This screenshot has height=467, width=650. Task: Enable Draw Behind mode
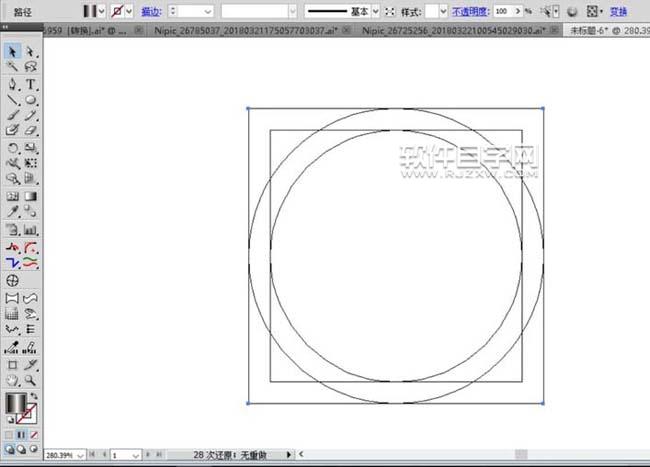point(22,449)
